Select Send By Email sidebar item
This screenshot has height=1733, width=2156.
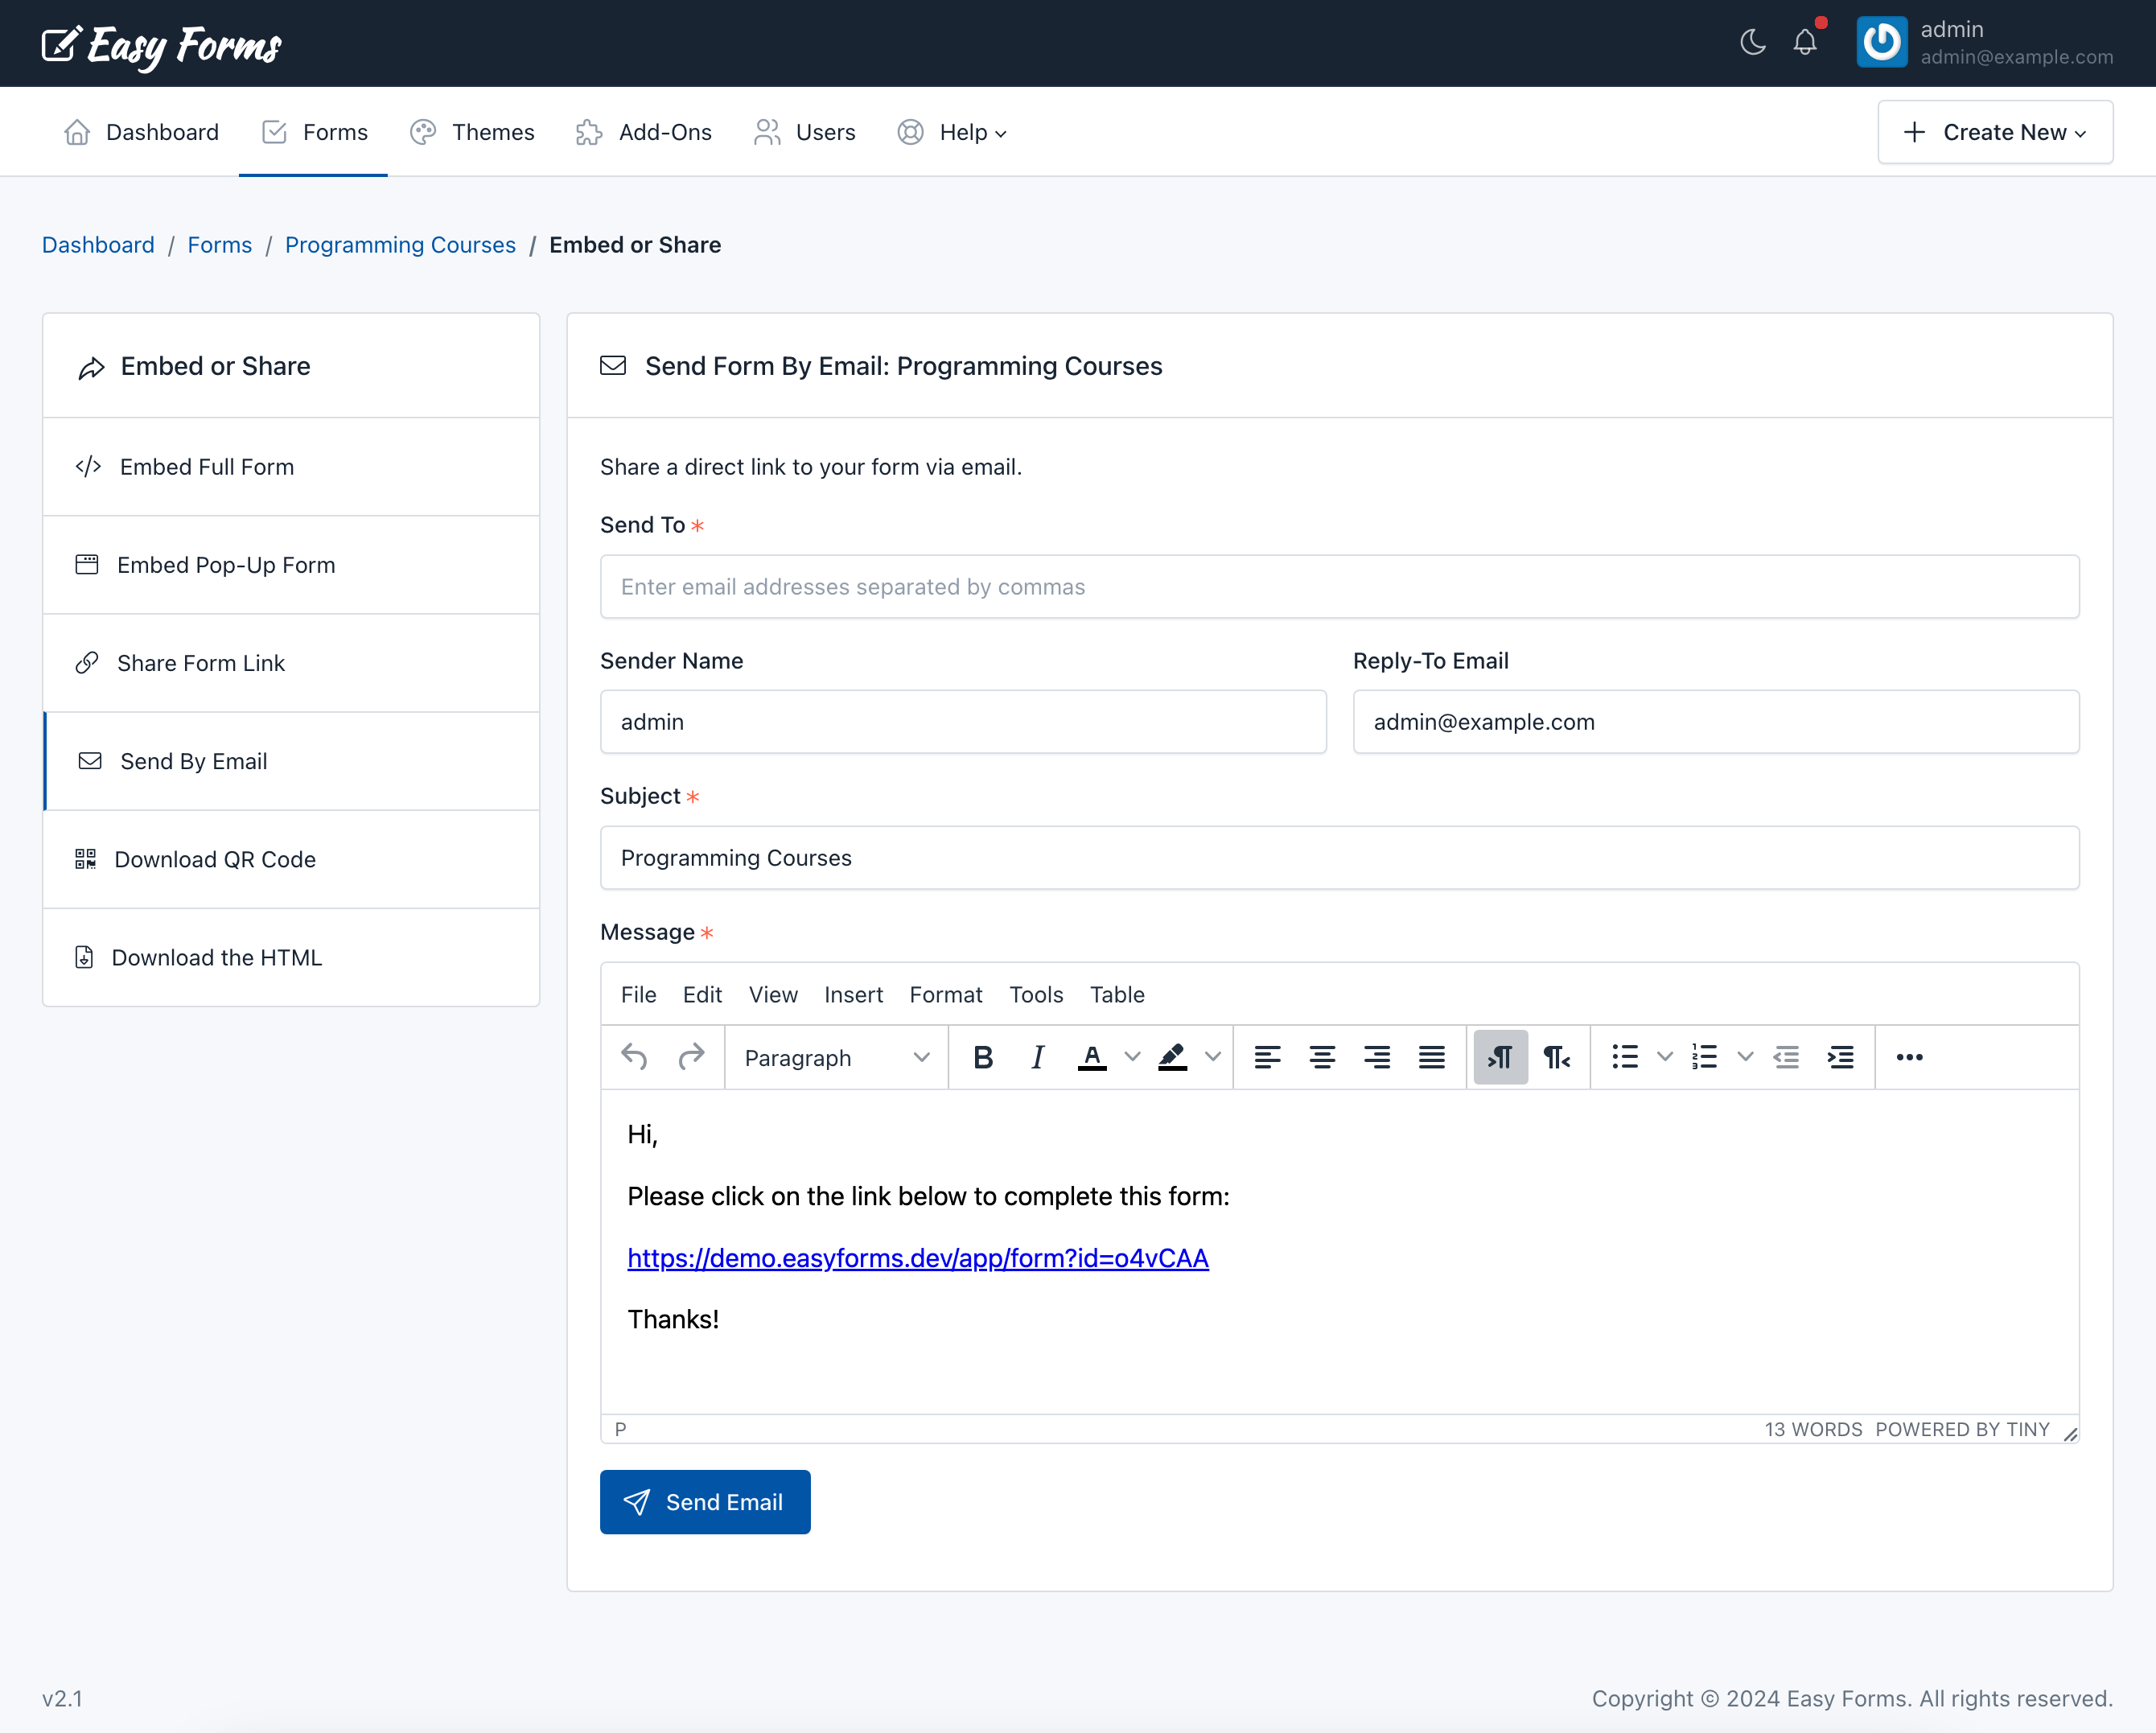(291, 761)
